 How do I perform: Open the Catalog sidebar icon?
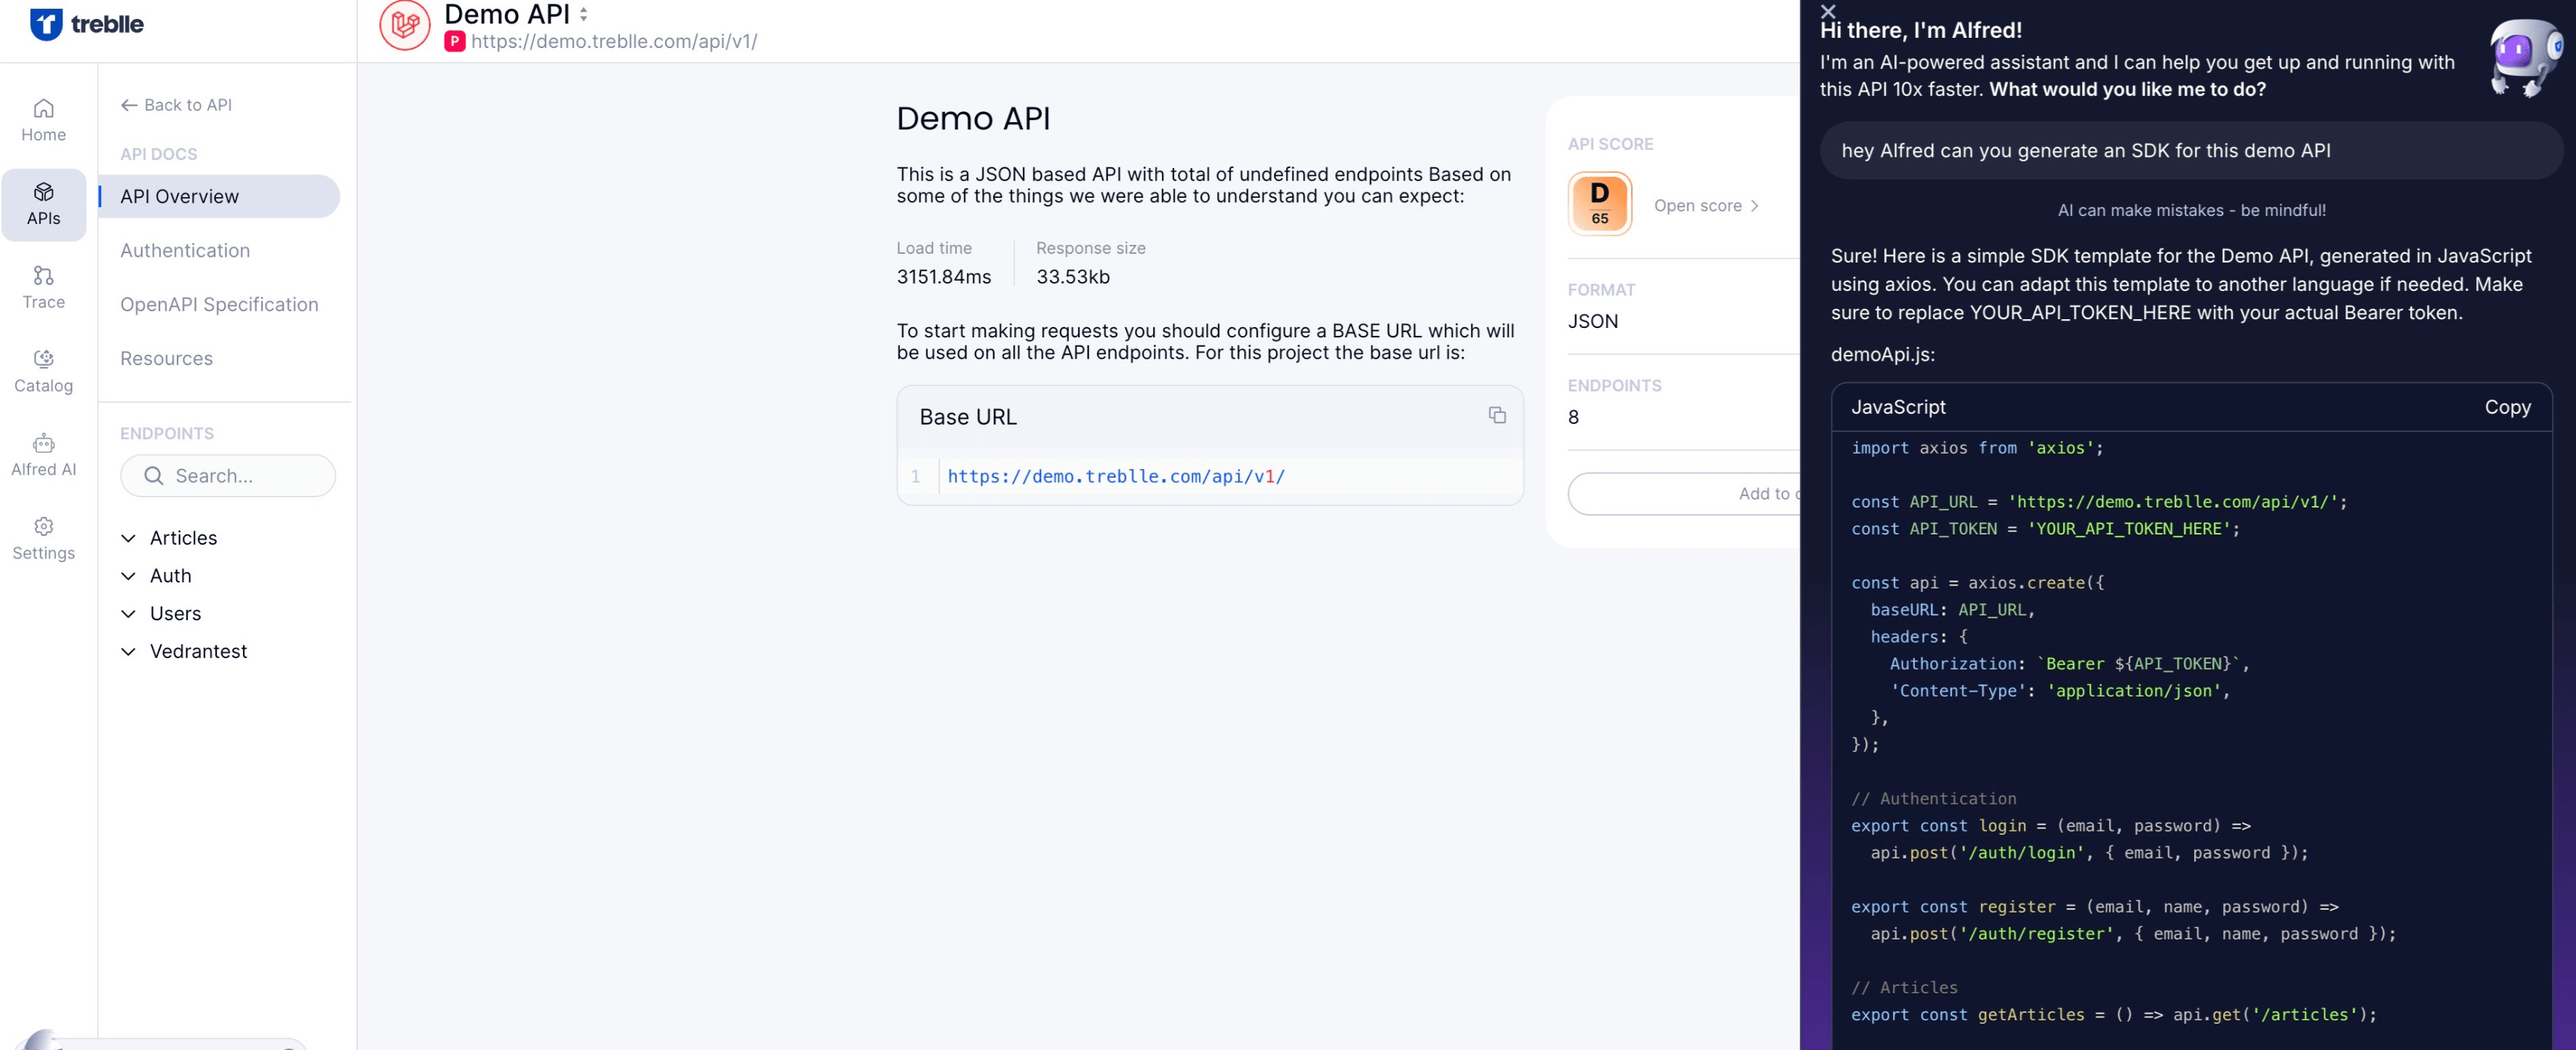tap(43, 371)
